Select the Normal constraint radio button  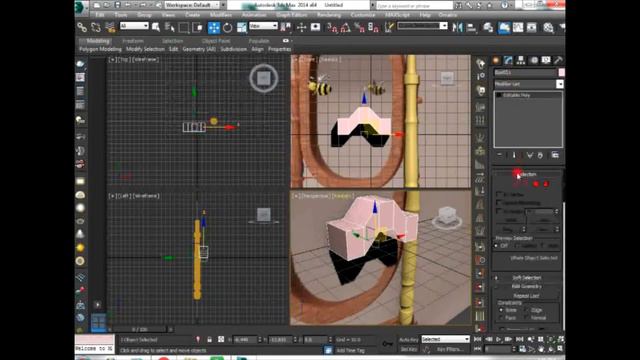click(x=527, y=318)
